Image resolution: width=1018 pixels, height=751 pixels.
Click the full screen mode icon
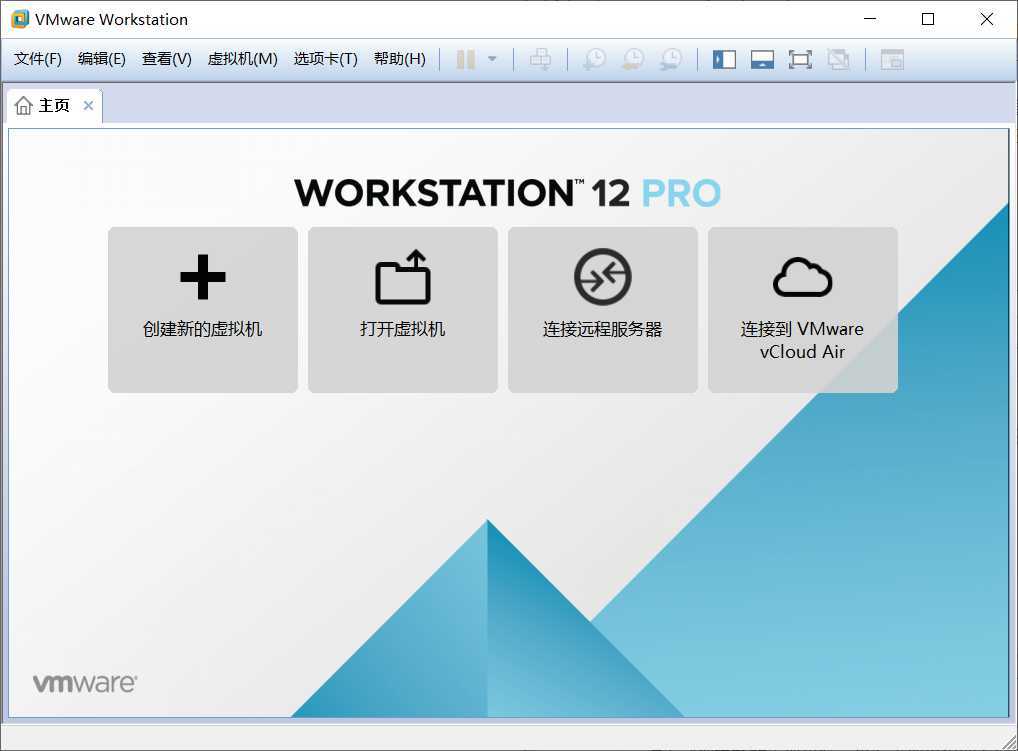click(800, 60)
